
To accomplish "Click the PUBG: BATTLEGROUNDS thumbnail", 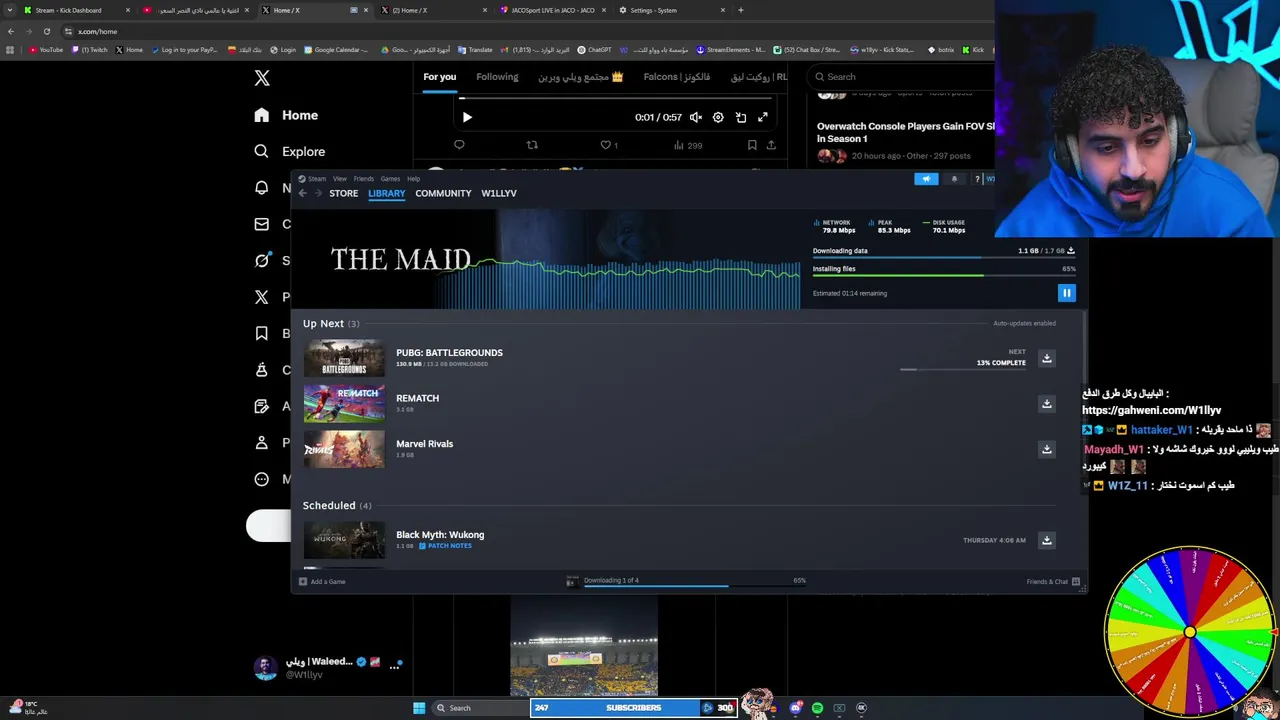I will point(344,358).
